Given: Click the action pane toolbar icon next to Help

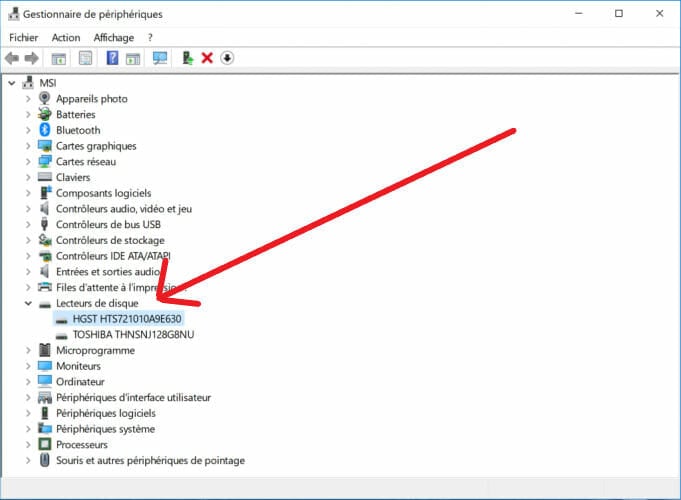Looking at the screenshot, I should pyautogui.click(x=133, y=58).
